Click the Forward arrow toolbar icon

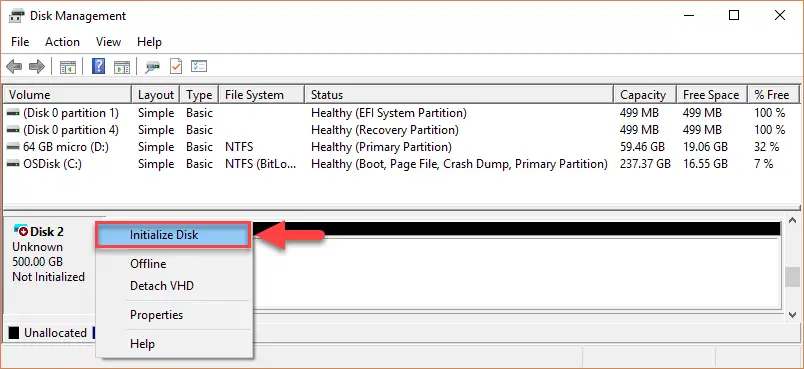click(36, 66)
